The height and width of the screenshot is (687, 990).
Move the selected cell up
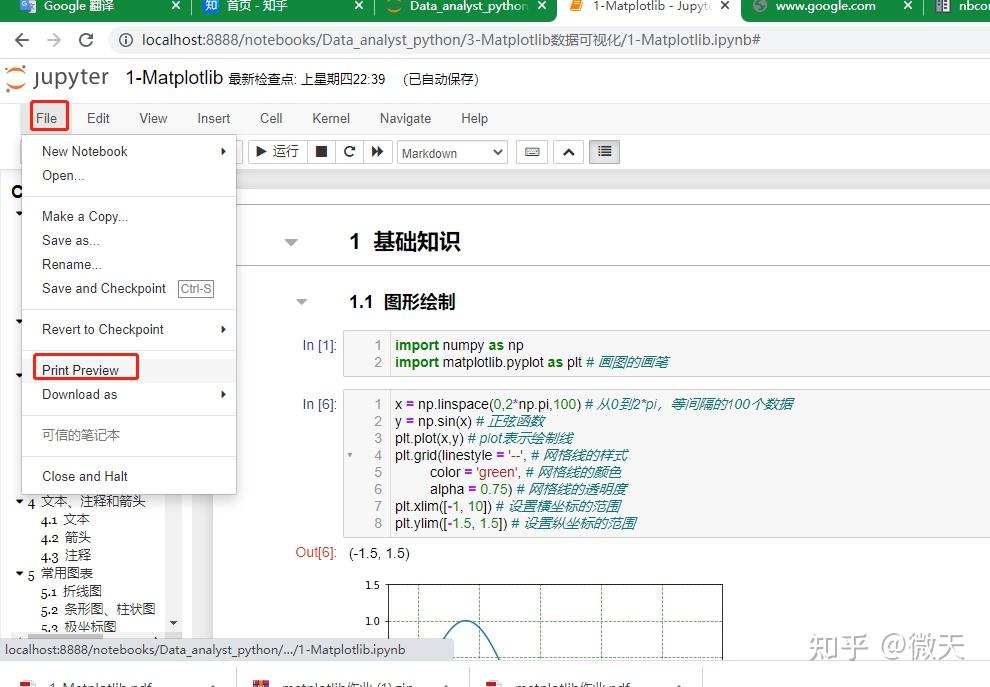pyautogui.click(x=568, y=152)
